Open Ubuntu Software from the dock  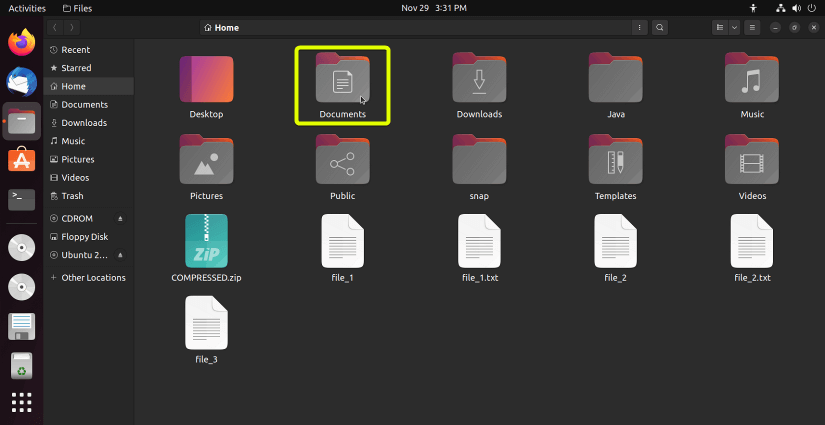click(x=22, y=159)
